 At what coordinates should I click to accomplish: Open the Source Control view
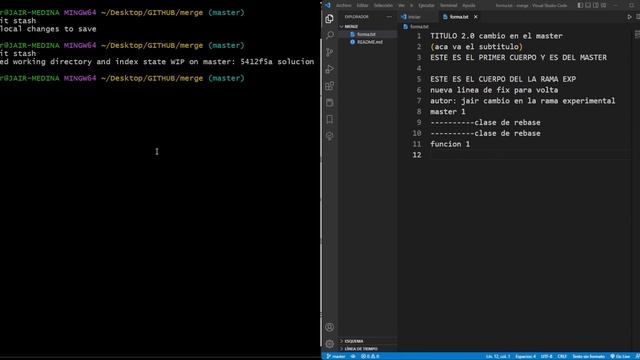point(329,52)
